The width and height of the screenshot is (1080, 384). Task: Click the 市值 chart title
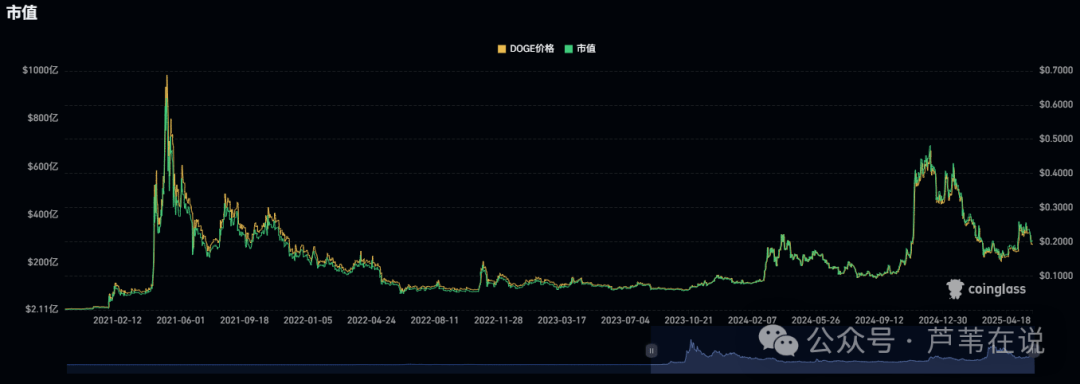click(21, 14)
